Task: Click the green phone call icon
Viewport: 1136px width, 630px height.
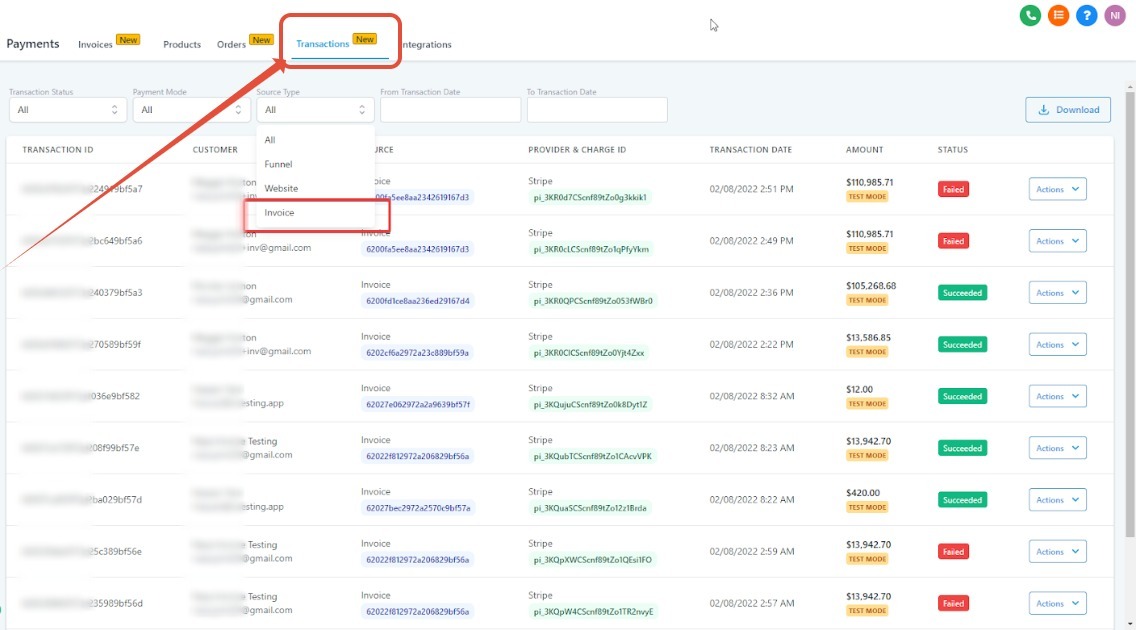Action: click(1030, 15)
